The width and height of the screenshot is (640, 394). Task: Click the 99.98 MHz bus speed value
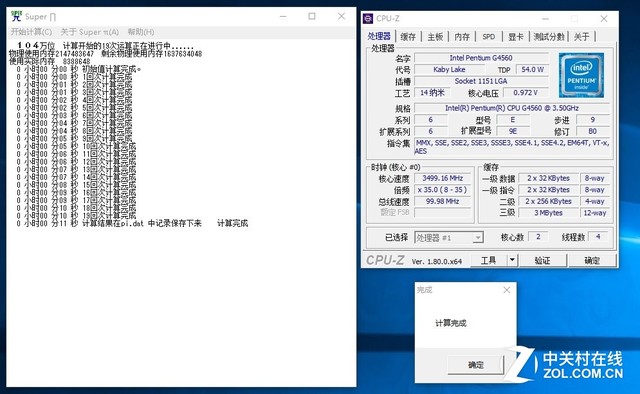coord(442,201)
